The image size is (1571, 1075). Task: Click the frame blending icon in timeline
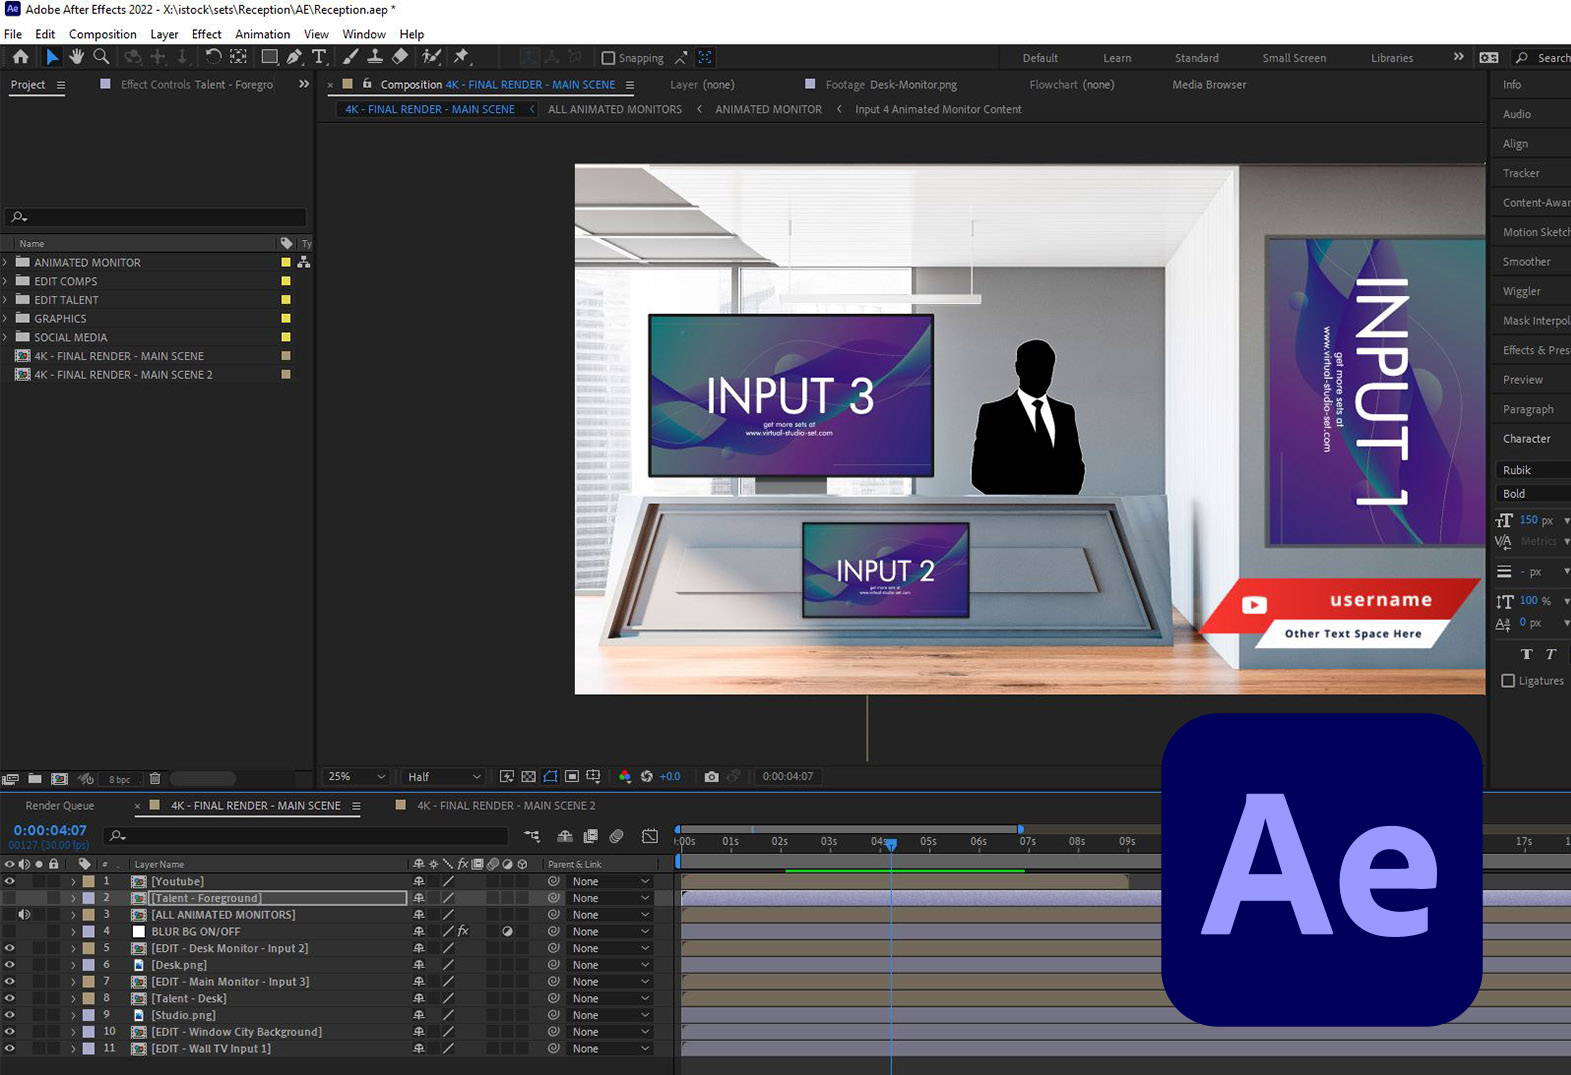tap(591, 836)
